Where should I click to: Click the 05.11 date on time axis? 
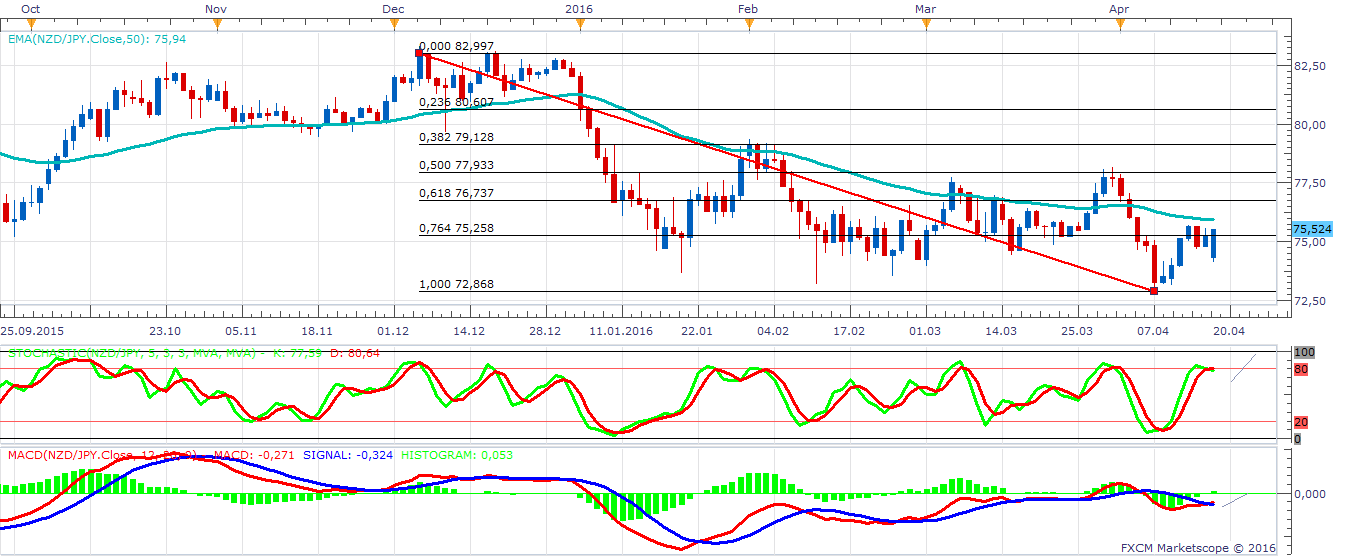240,330
